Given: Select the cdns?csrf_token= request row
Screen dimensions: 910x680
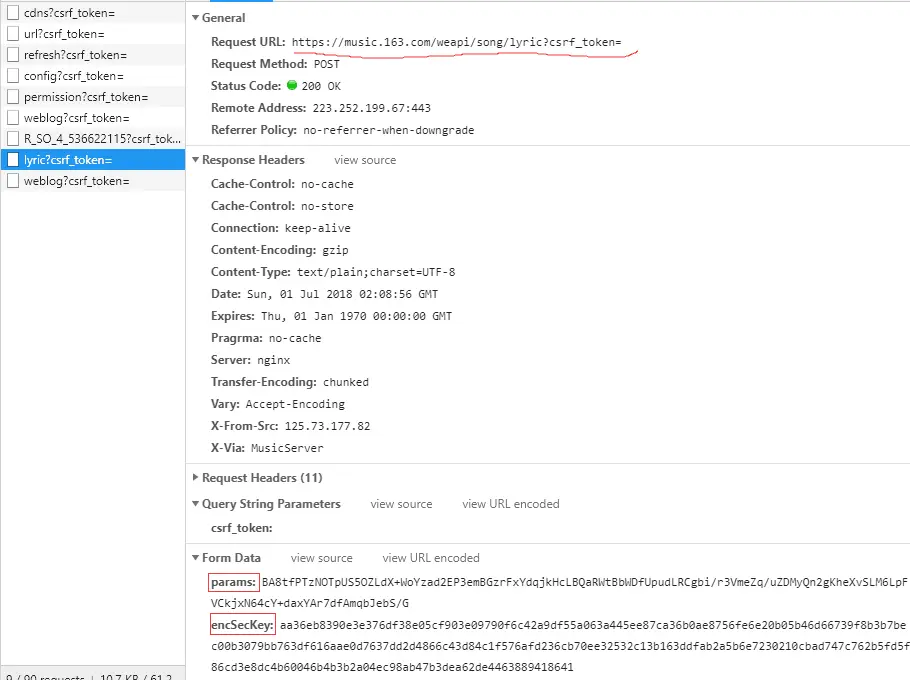Looking at the screenshot, I should click(93, 13).
